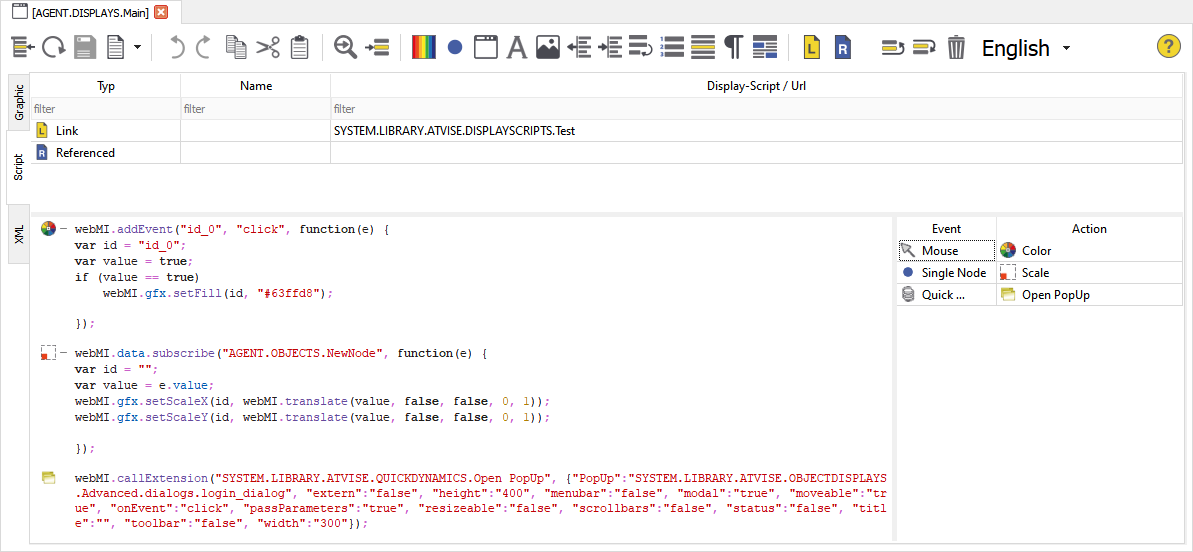The image size is (1193, 552).
Task: Click the letter A text icon
Action: point(517,48)
